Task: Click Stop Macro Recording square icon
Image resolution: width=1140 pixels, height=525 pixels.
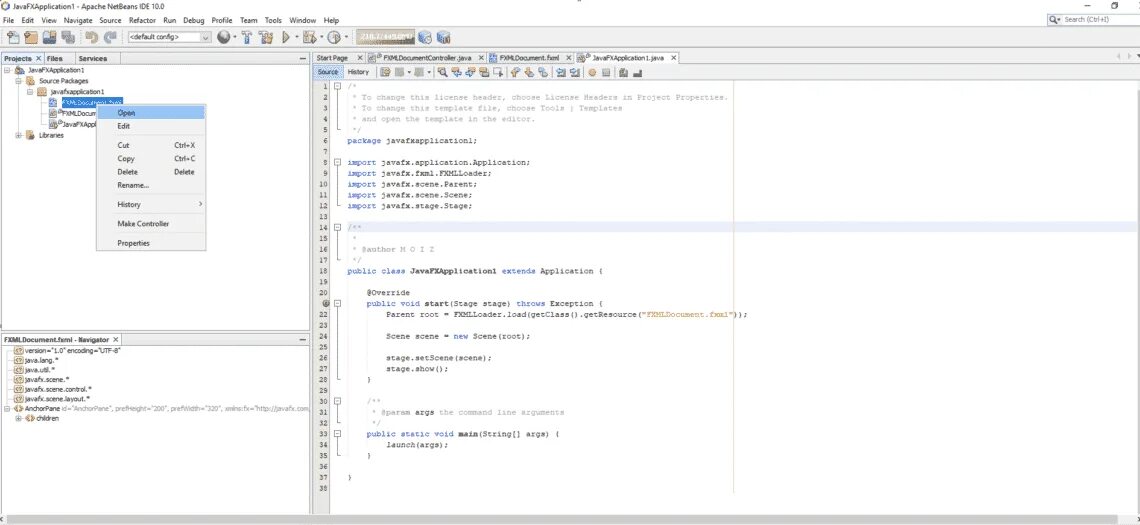Action: coord(606,72)
